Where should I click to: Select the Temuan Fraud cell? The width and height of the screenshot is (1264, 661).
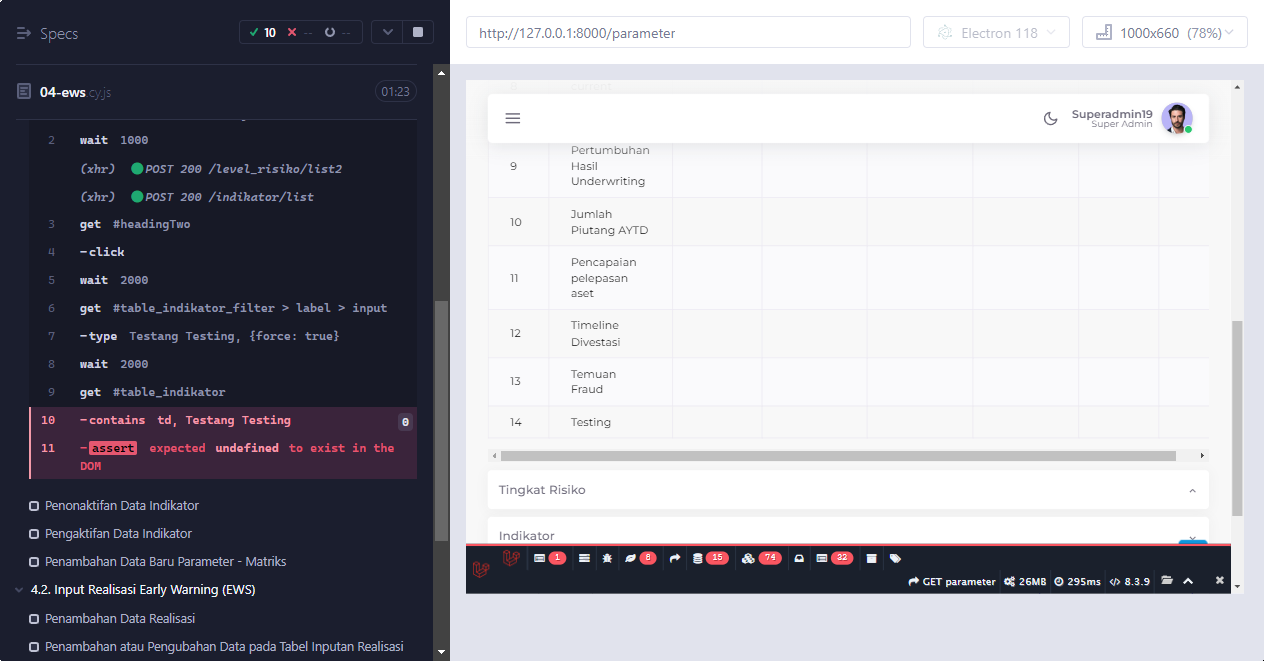pos(610,382)
